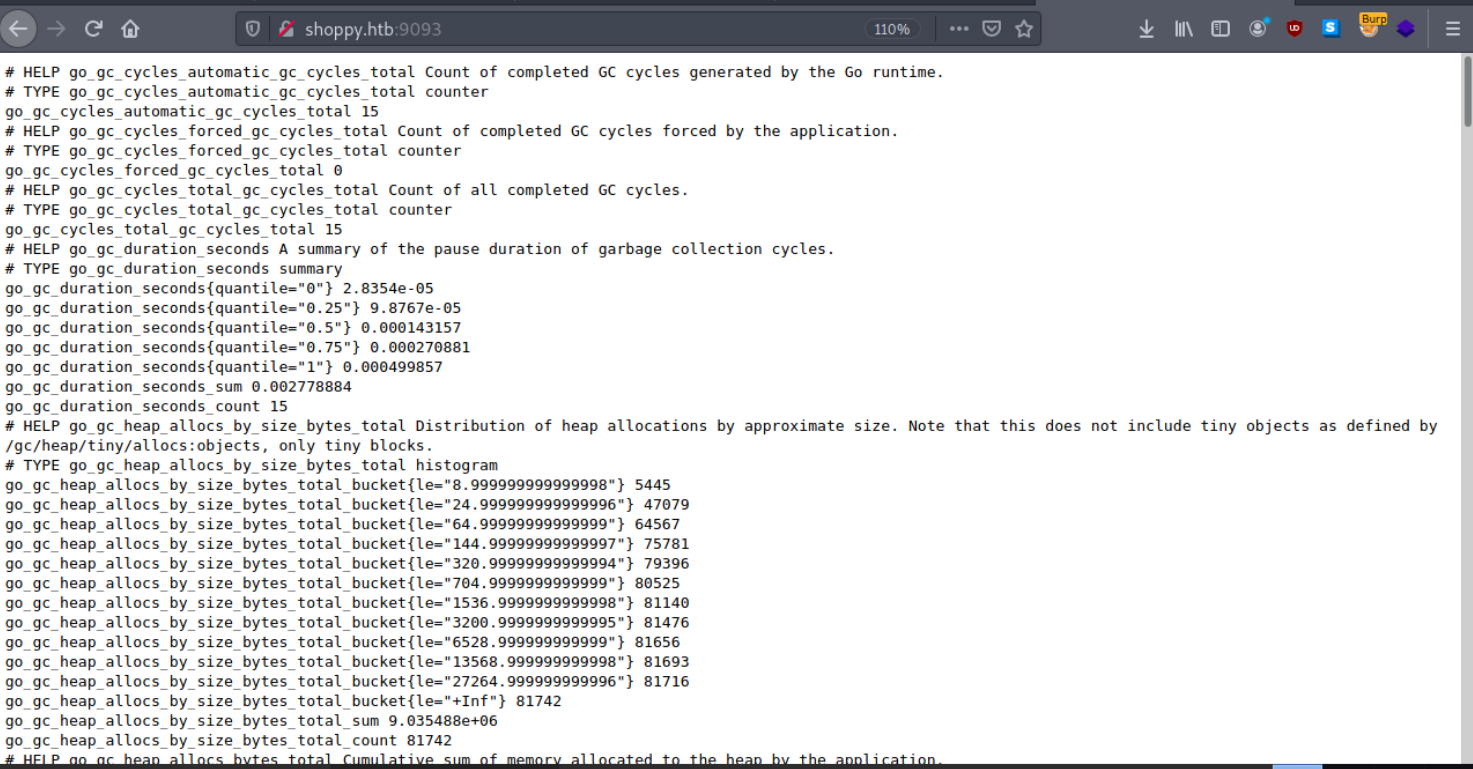The image size is (1473, 769).
Task: Open the page actions overflow menu
Action: pos(958,28)
